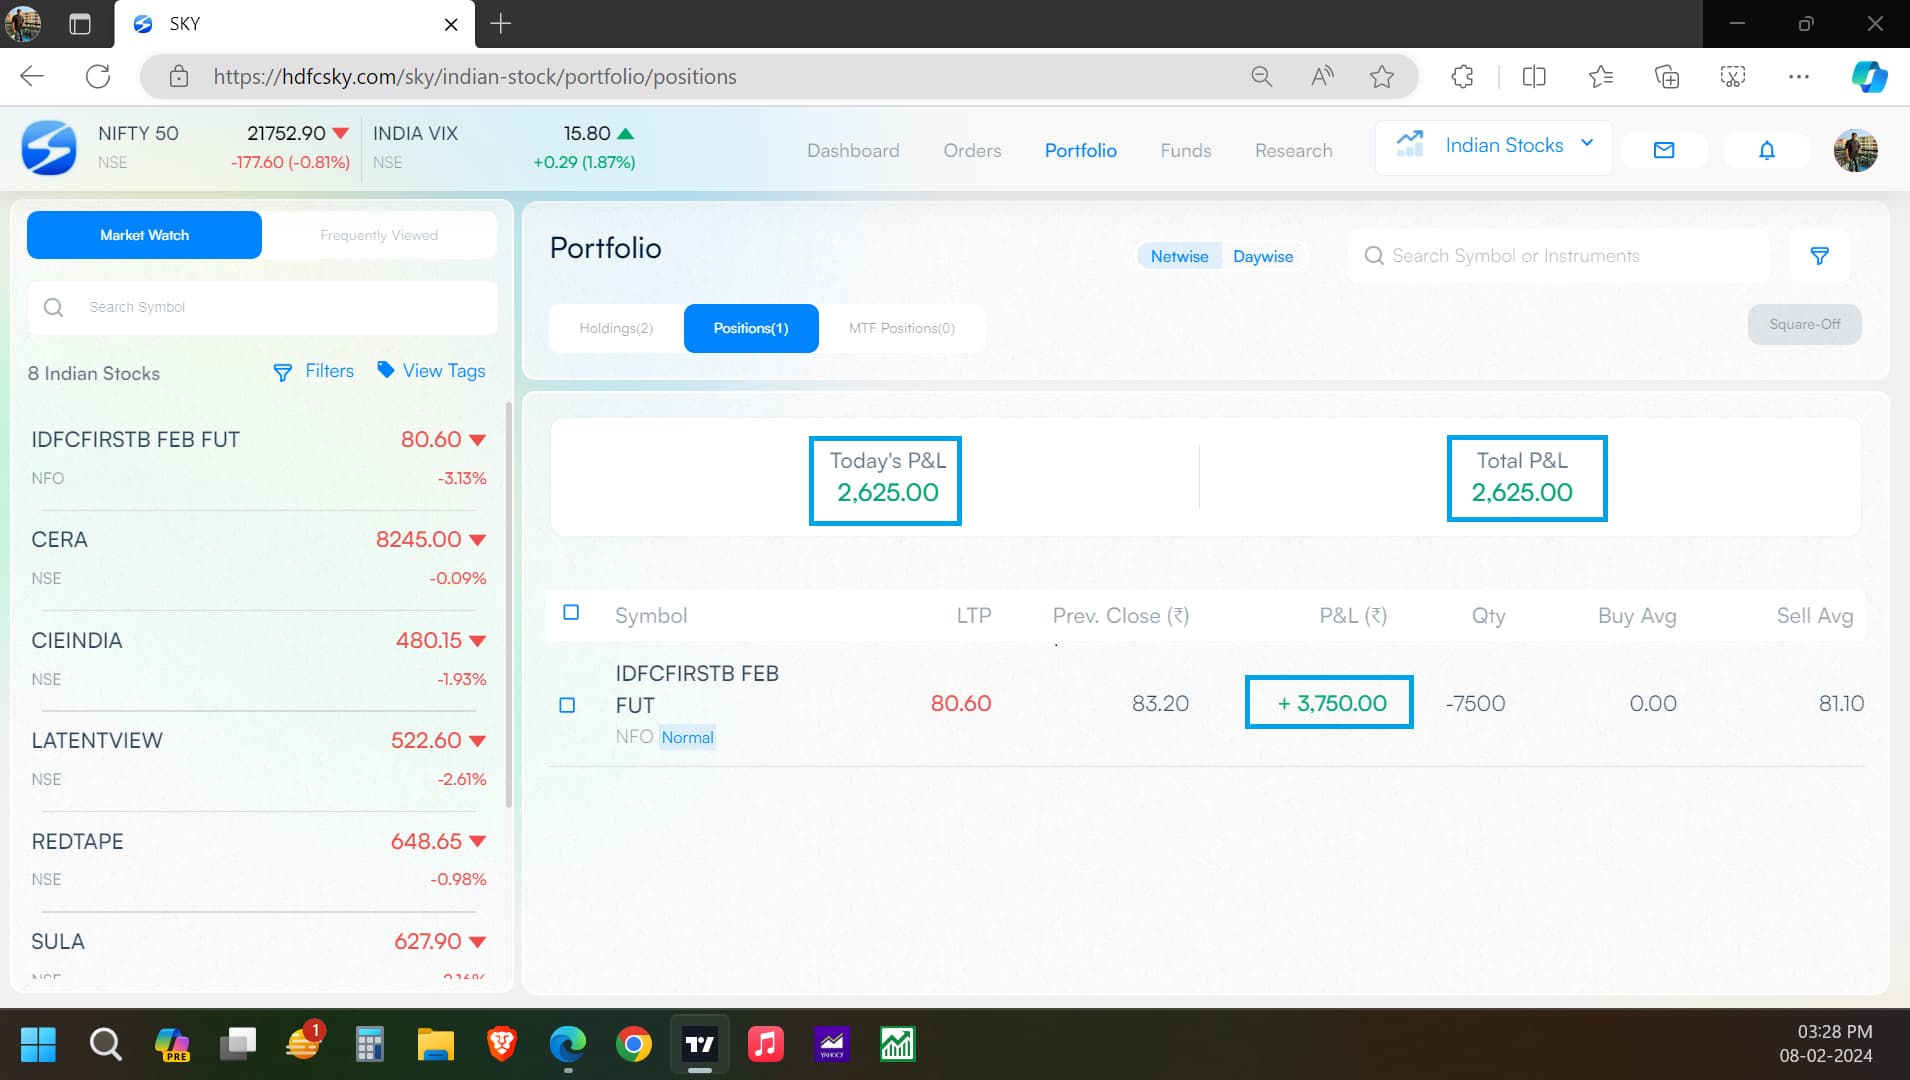Switch to the Frequently Viewed button
This screenshot has width=1910, height=1080.
click(379, 235)
